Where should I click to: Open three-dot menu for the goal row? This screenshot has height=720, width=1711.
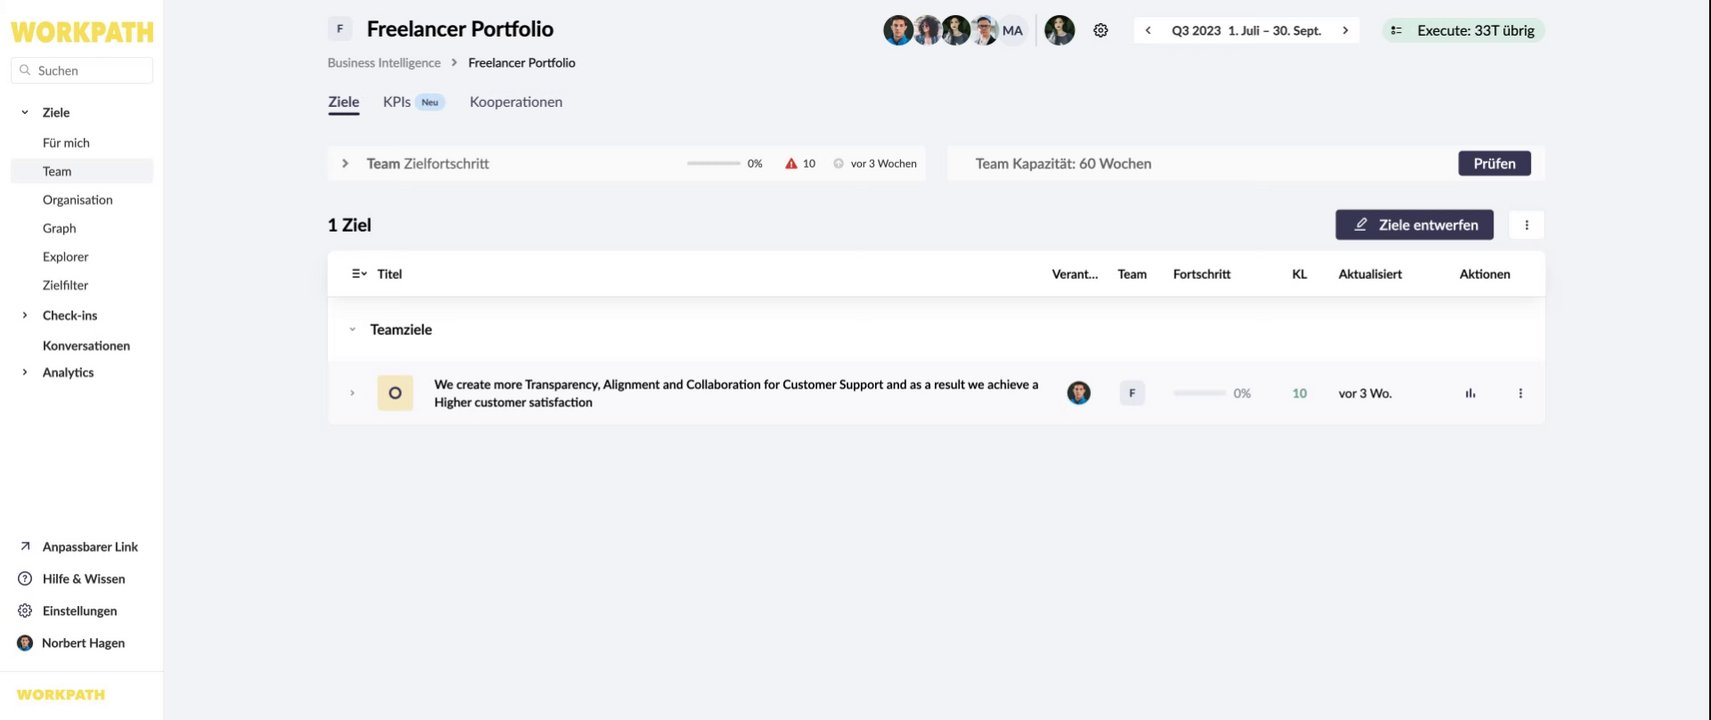[x=1520, y=394]
